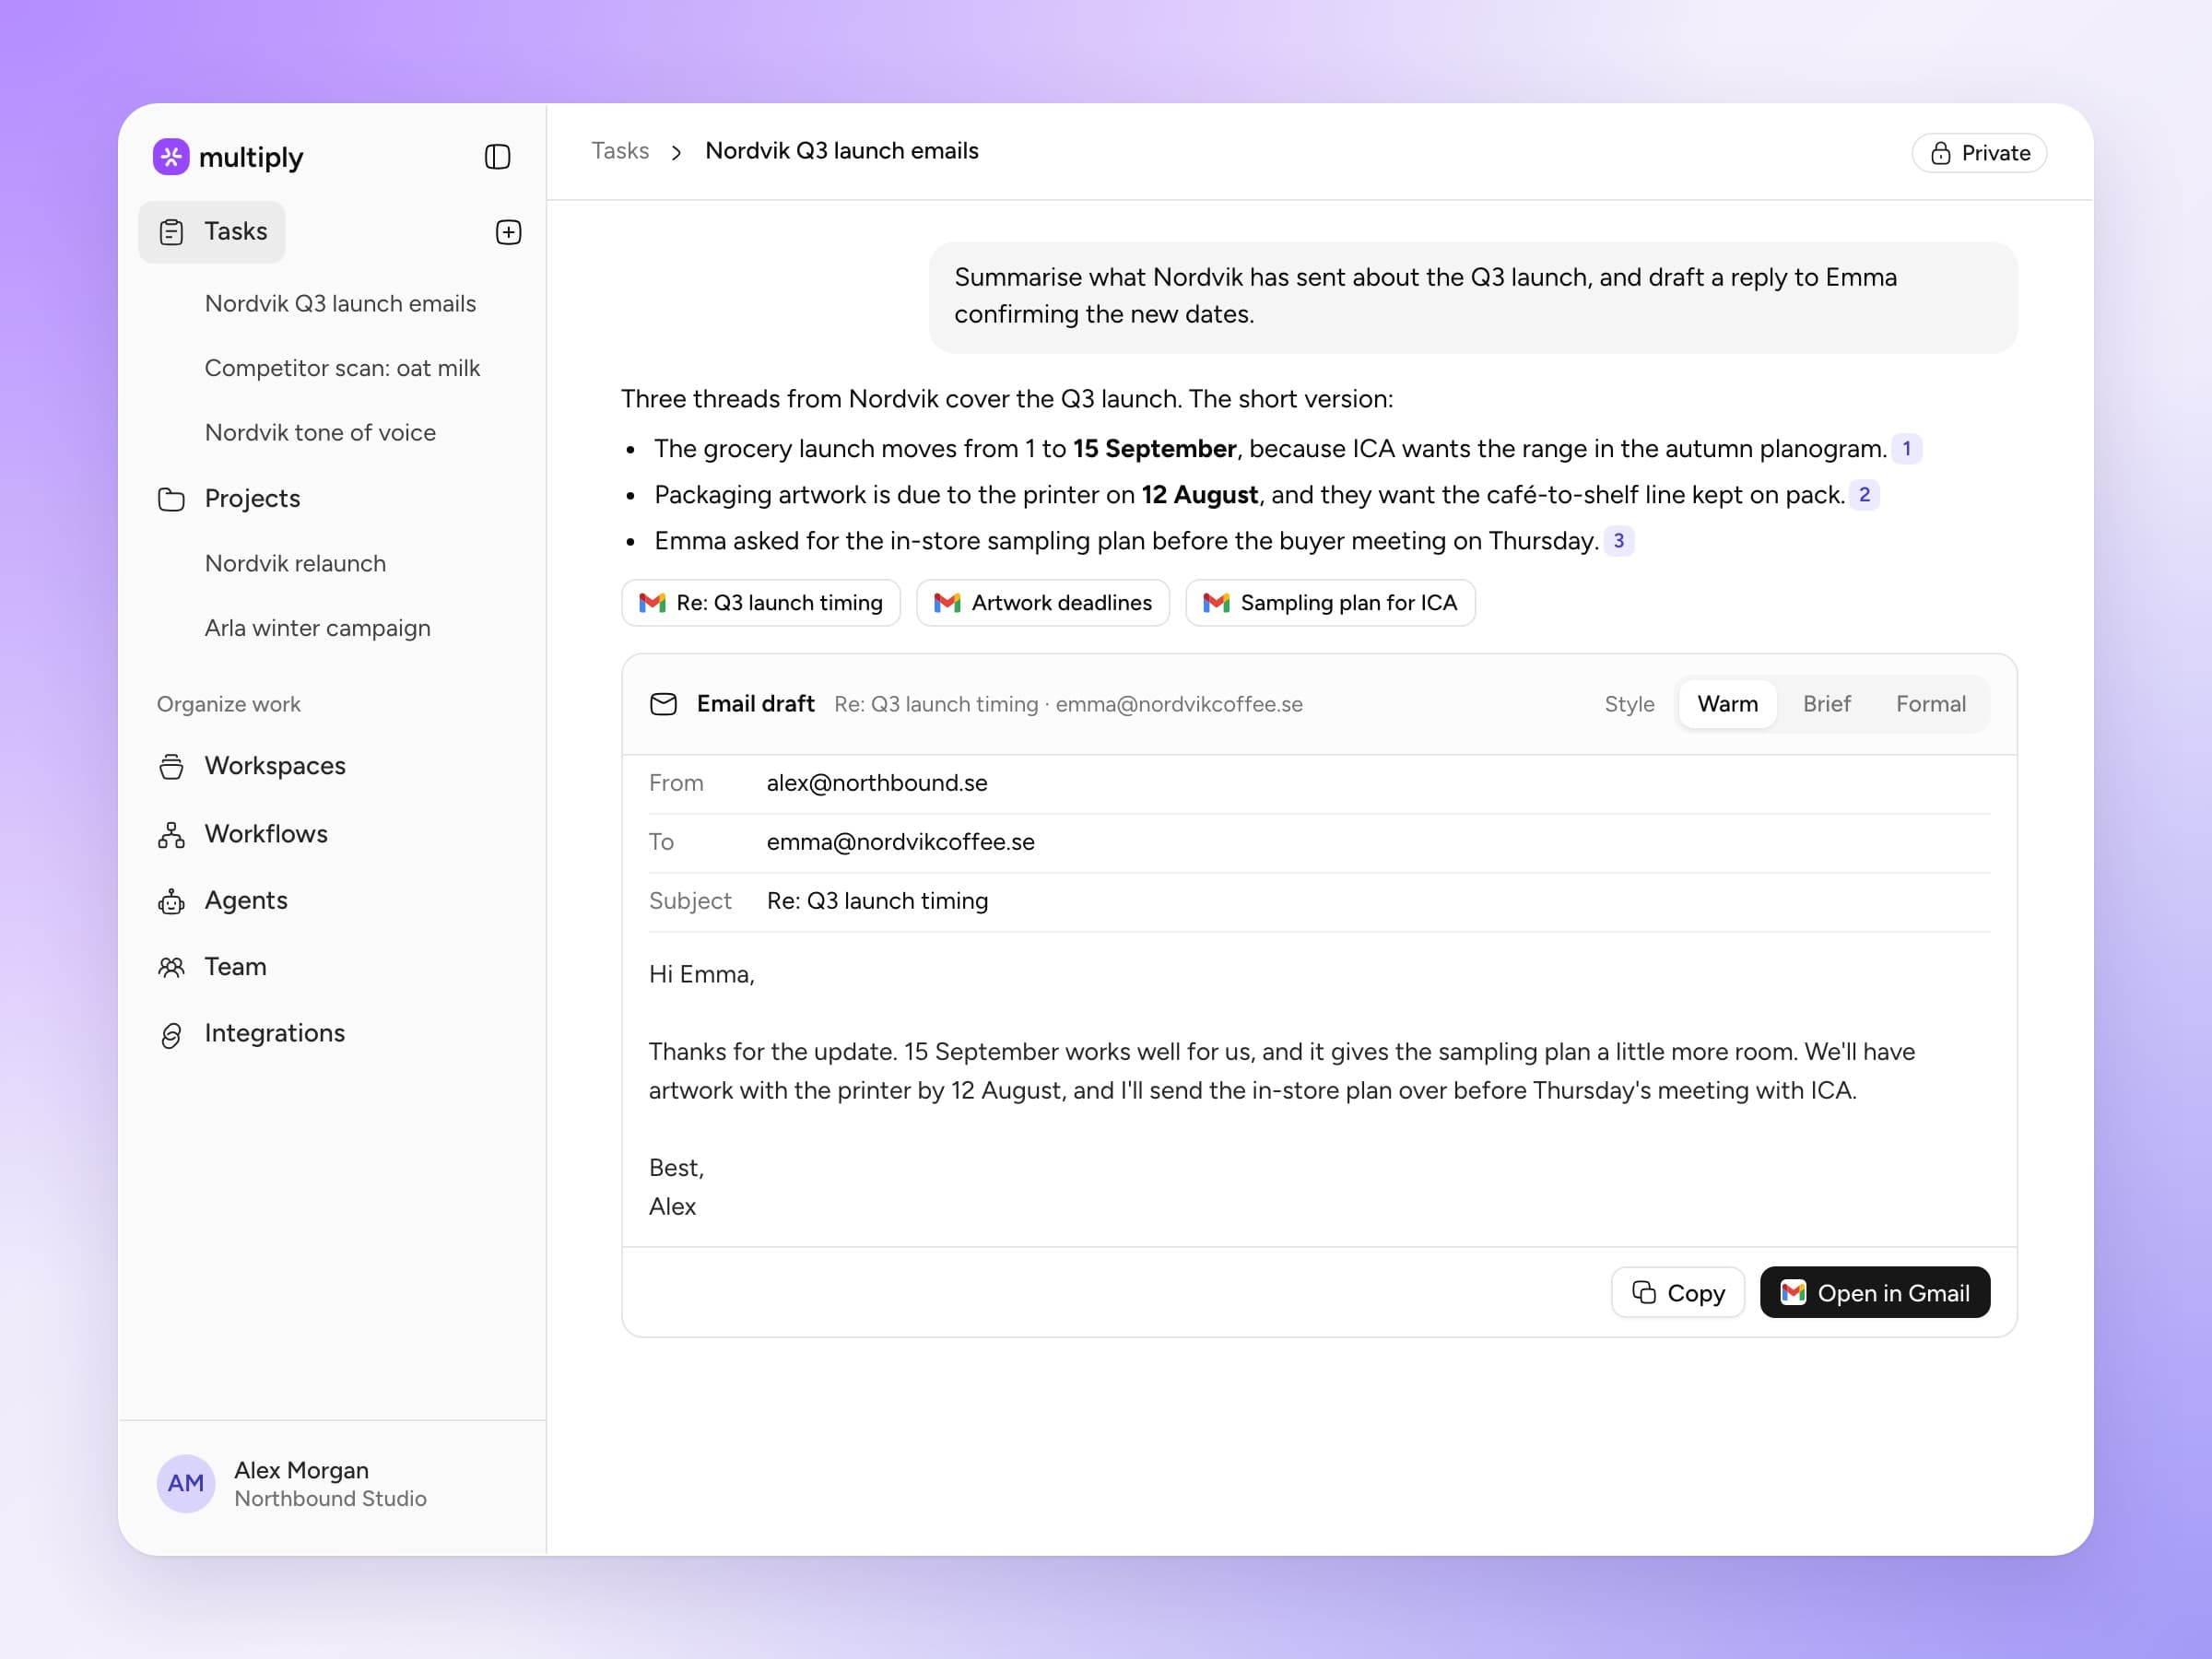Image resolution: width=2212 pixels, height=1659 pixels.
Task: Collapse the sidebar with the panel icon
Action: click(x=498, y=157)
